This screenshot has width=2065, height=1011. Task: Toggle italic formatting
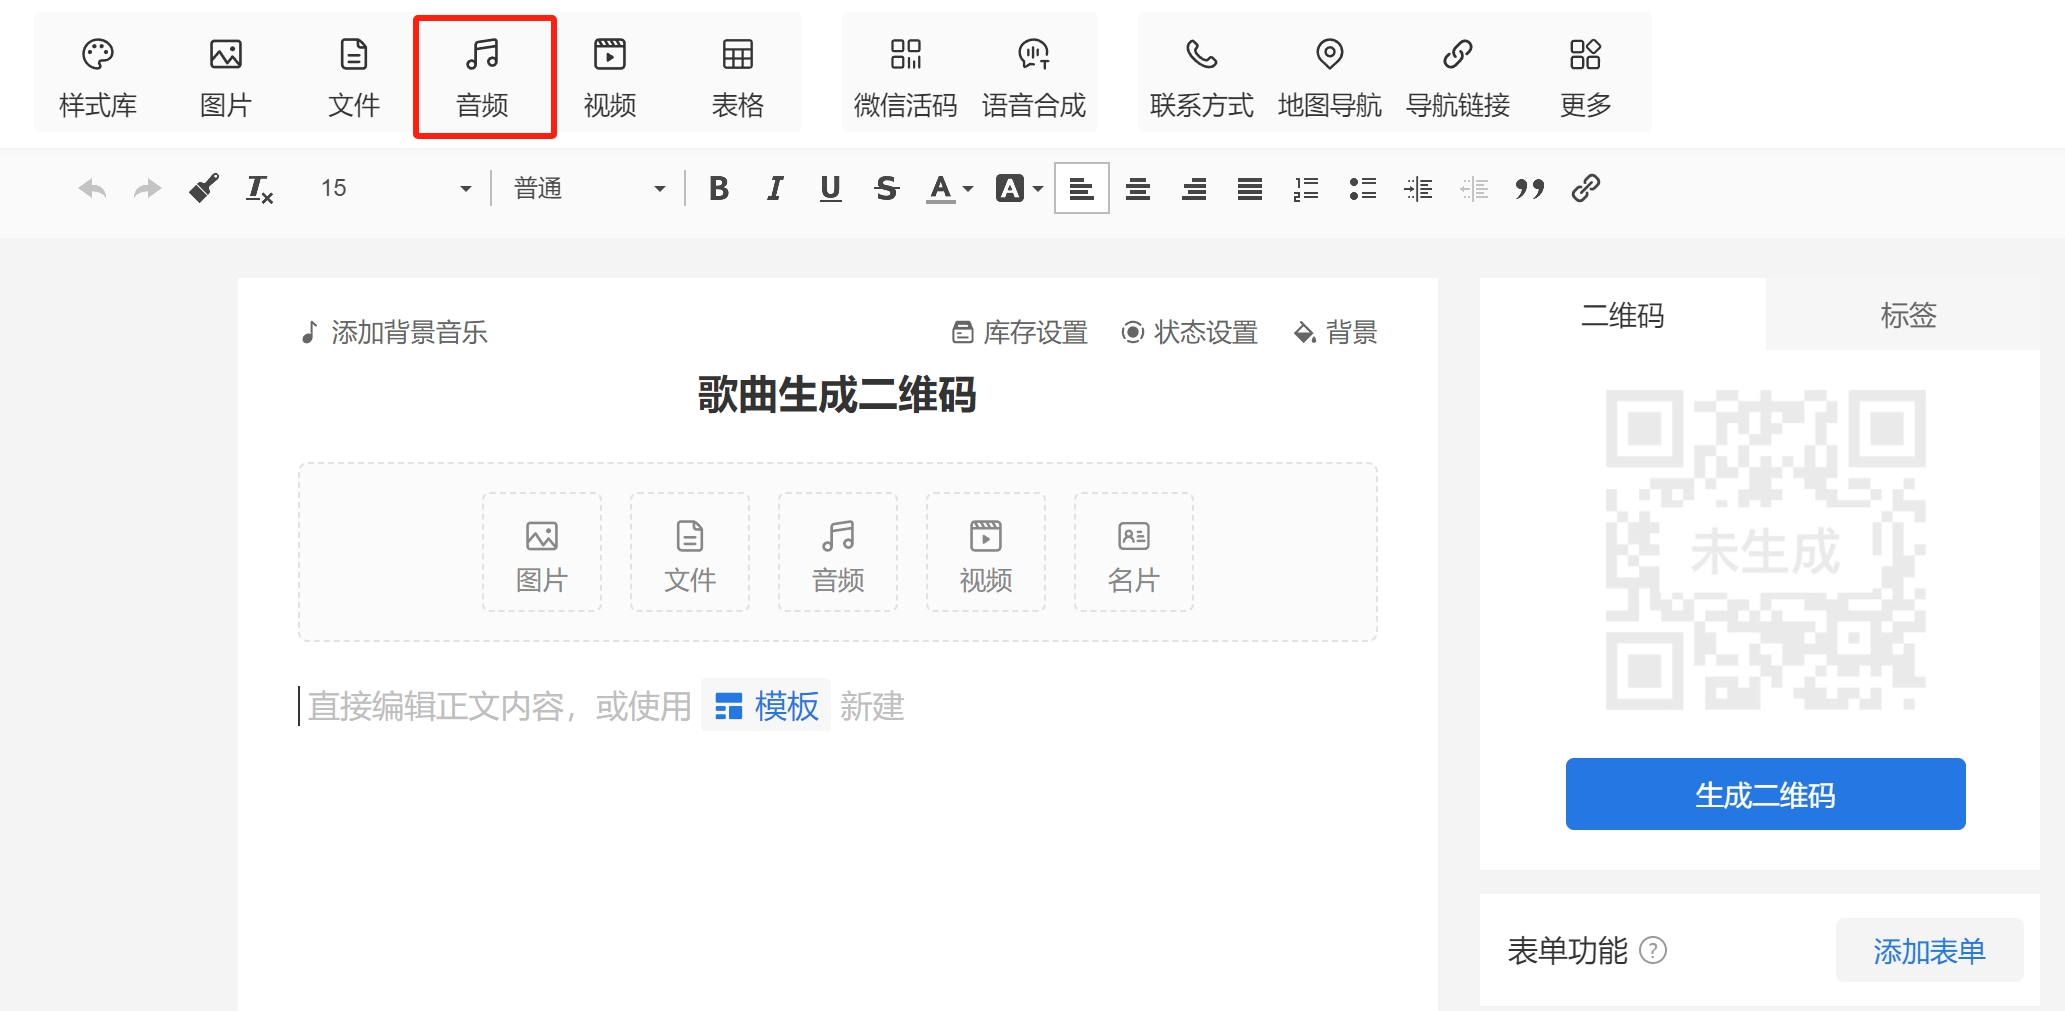click(x=774, y=188)
